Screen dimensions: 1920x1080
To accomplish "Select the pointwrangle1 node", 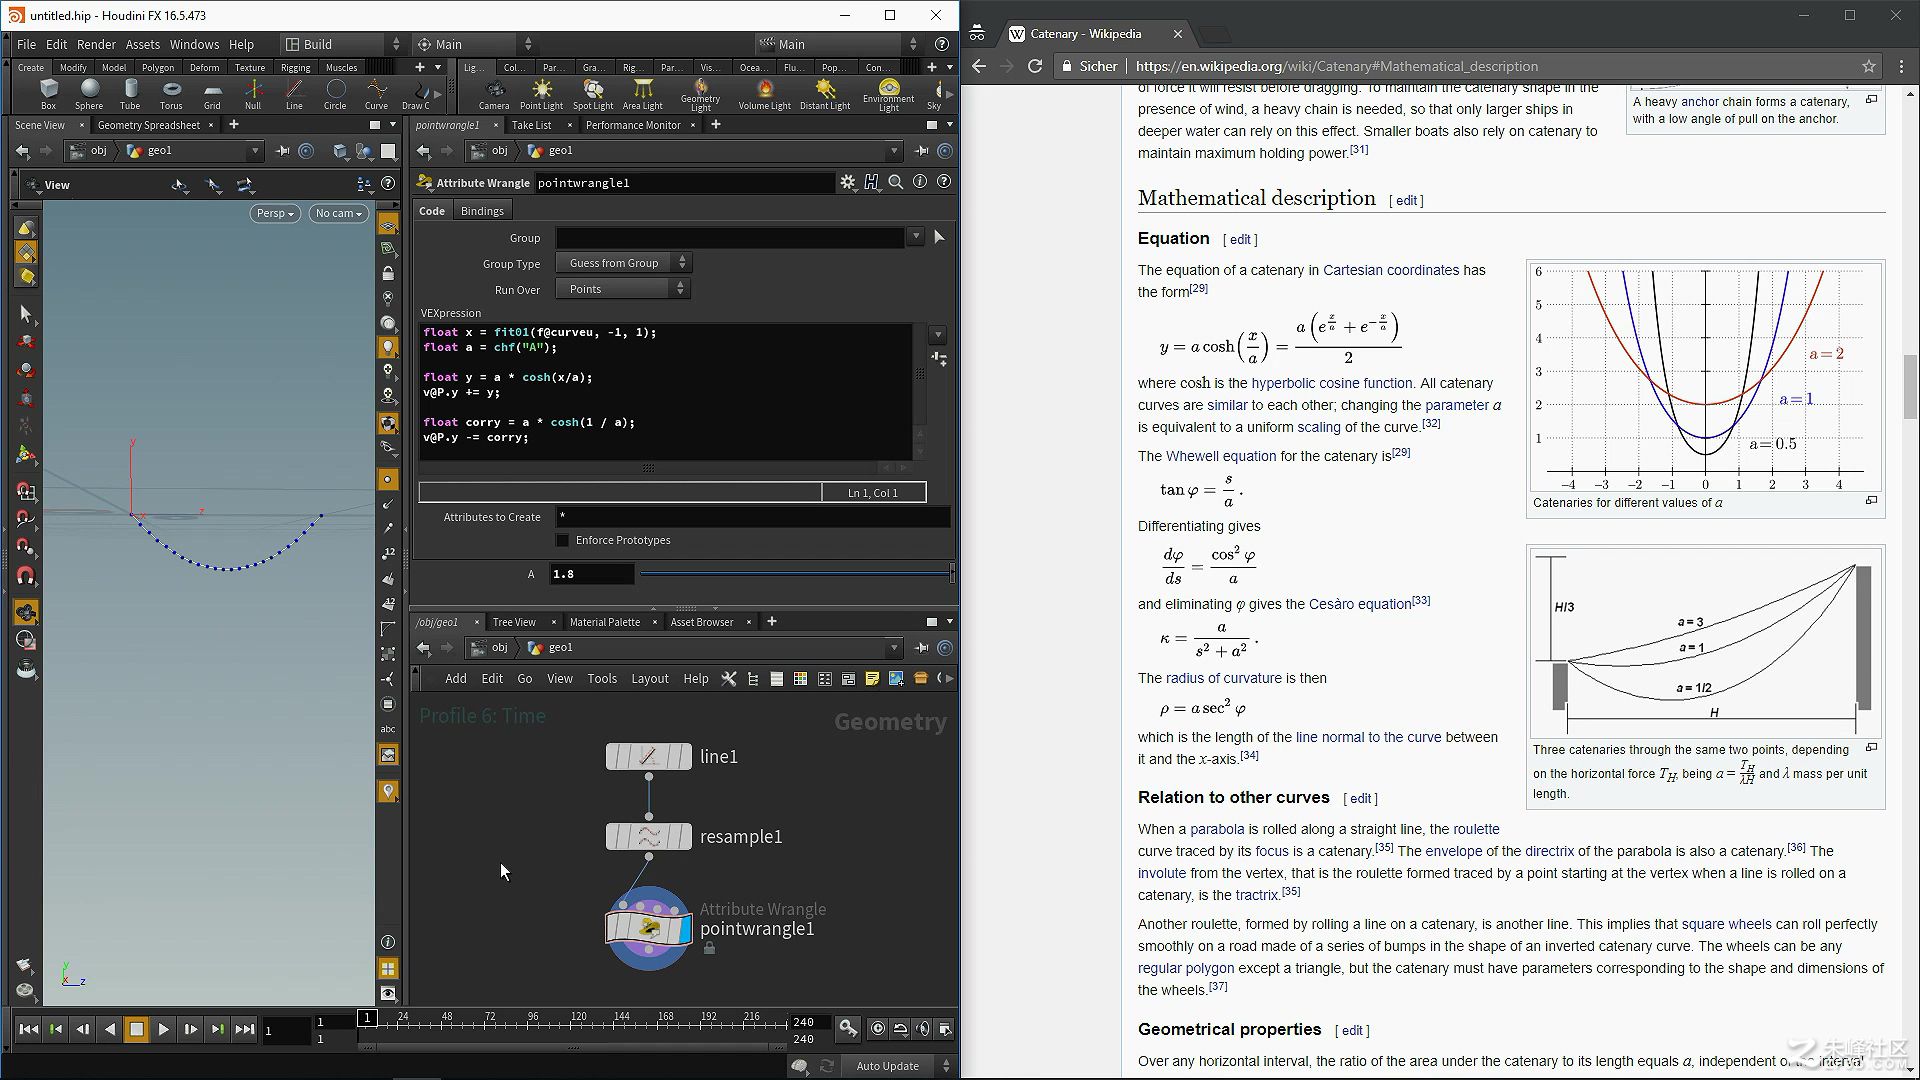I will click(x=648, y=929).
